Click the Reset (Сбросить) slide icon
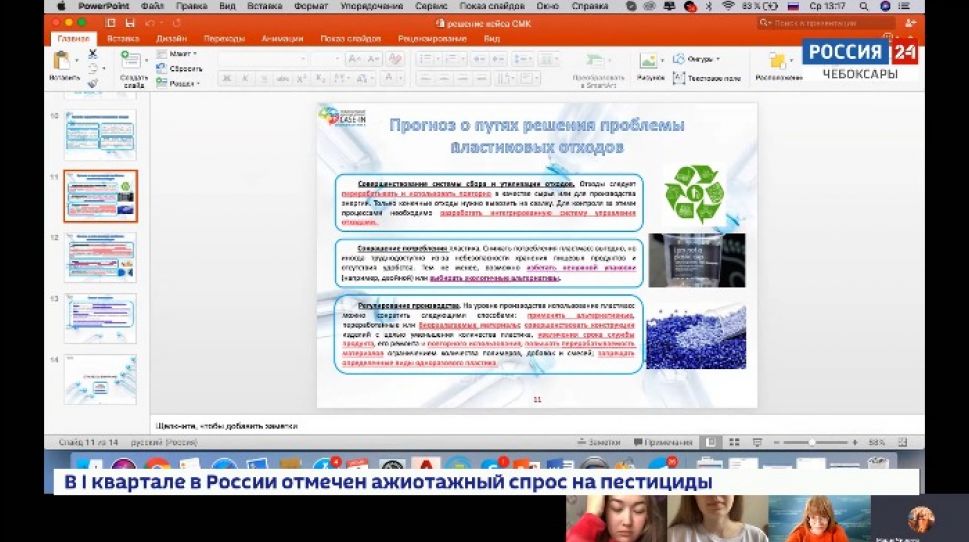This screenshot has width=969, height=542. point(161,69)
